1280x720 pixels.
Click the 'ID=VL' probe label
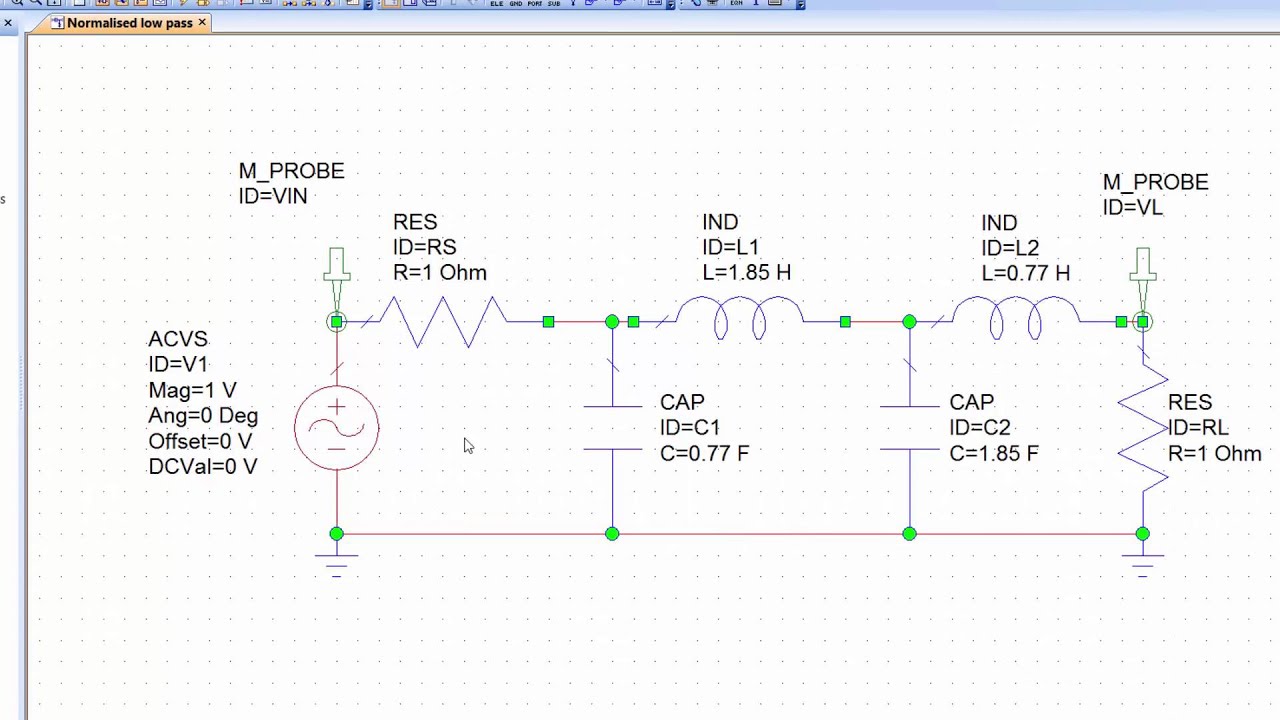click(1133, 207)
